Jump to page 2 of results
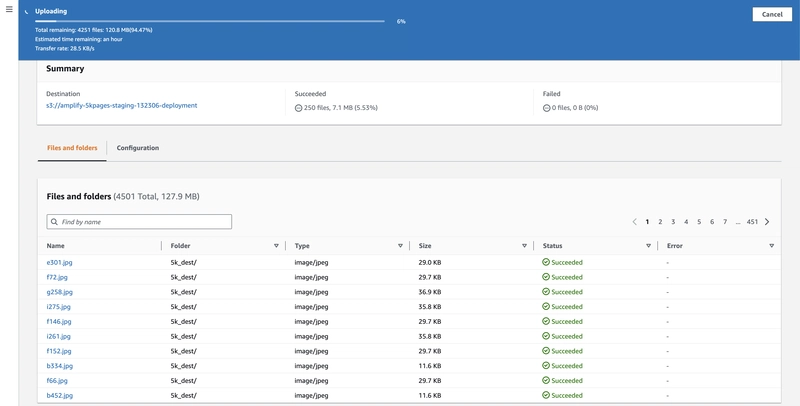 (660, 222)
